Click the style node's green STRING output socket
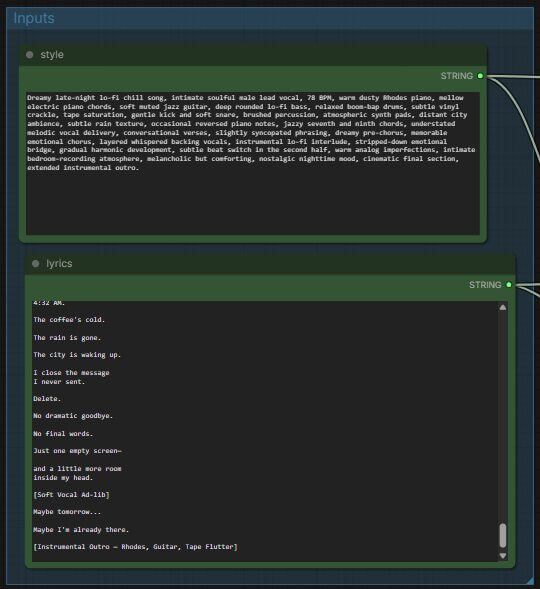This screenshot has height=589, width=540. point(480,76)
